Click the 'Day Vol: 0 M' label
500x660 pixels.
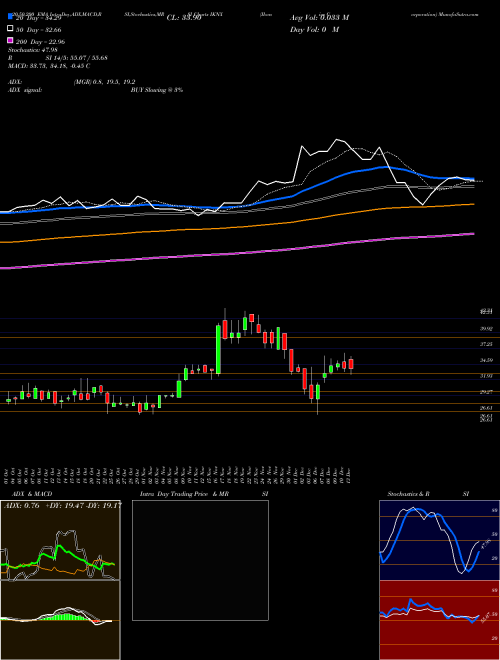[314, 30]
